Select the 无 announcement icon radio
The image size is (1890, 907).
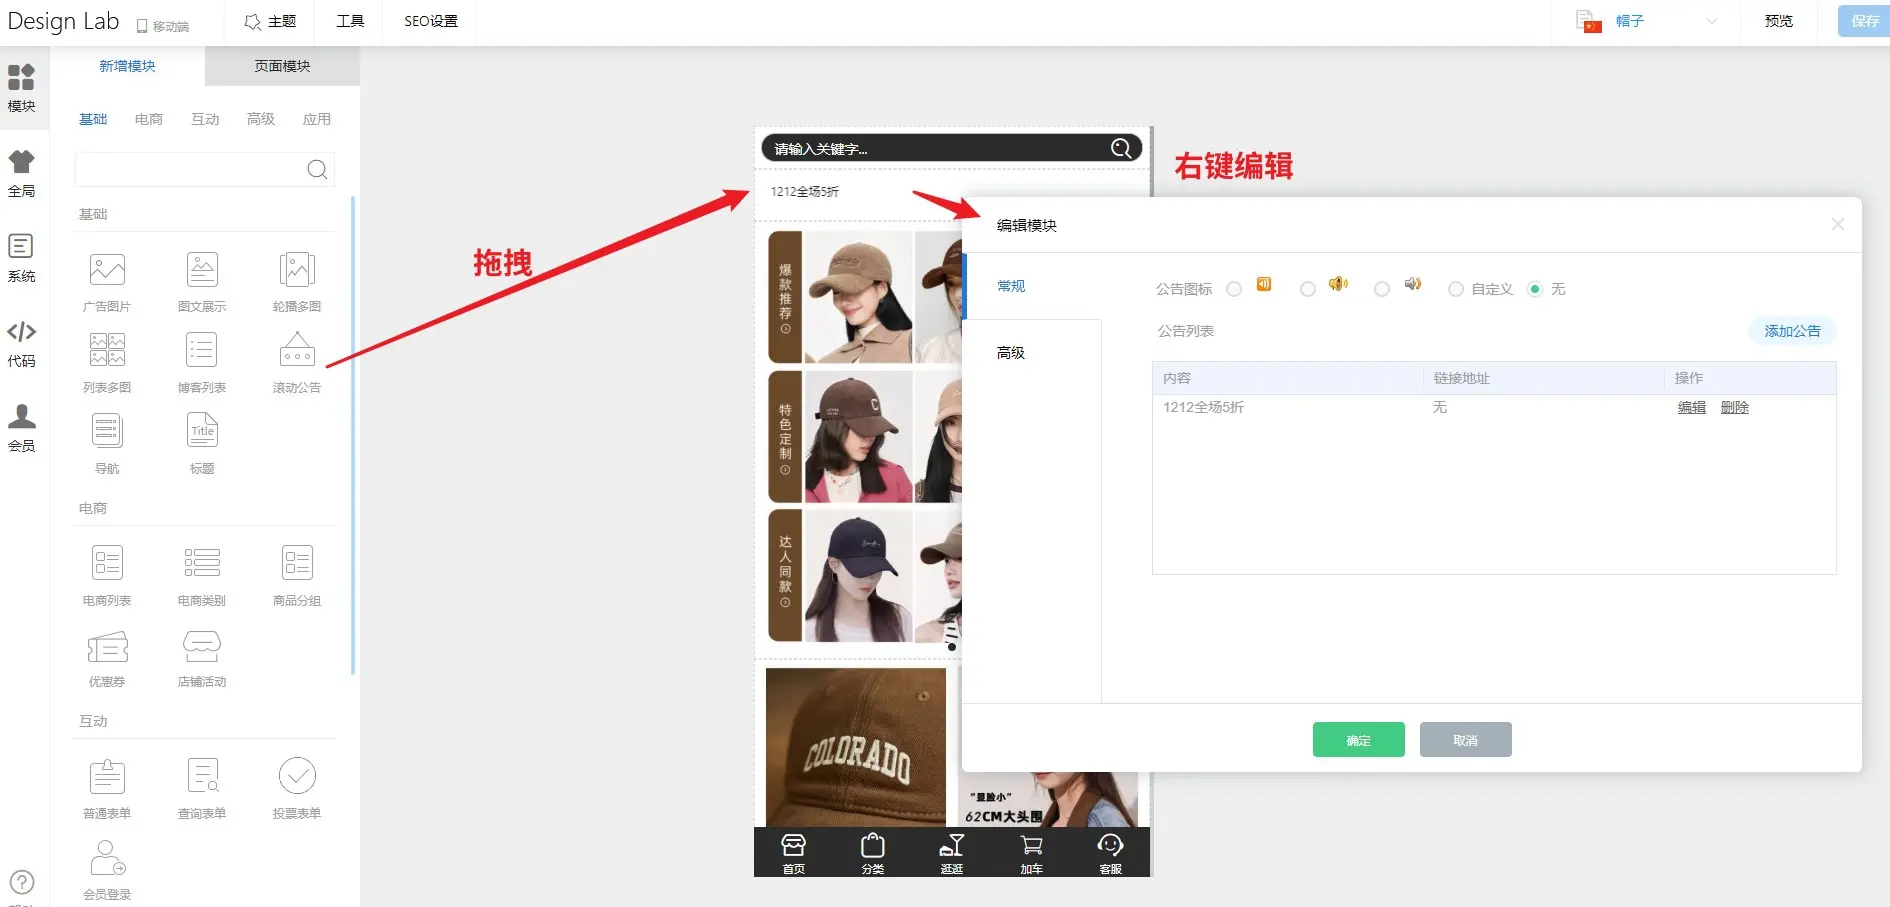(1535, 289)
